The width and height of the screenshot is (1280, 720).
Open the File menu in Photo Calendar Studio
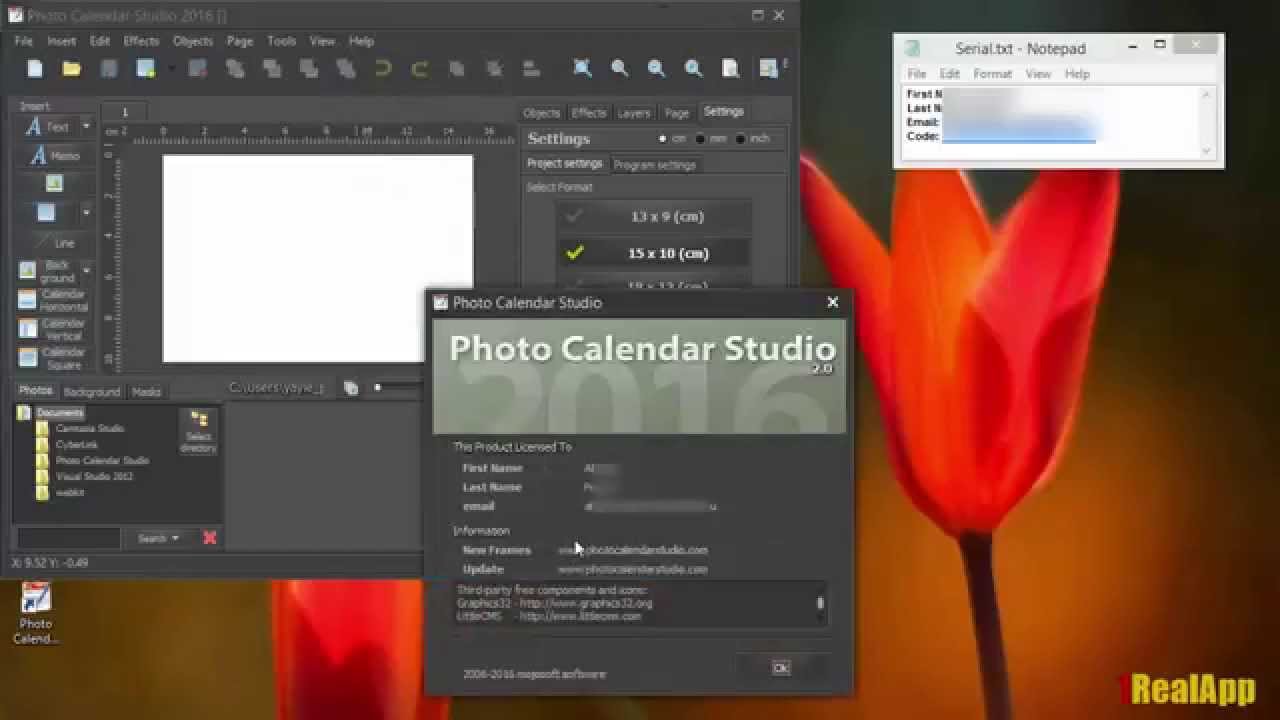[x=24, y=41]
